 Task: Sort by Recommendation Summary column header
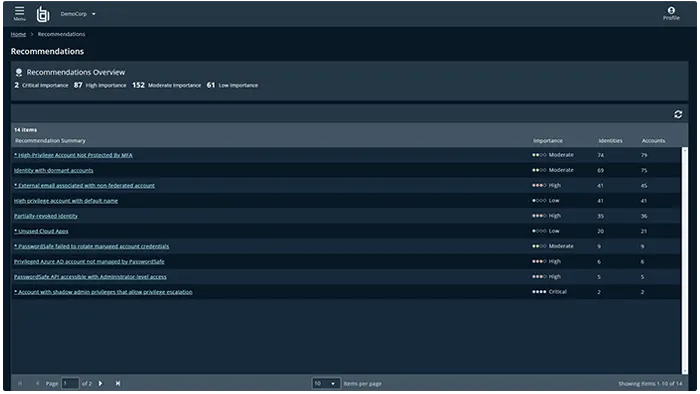(50, 141)
